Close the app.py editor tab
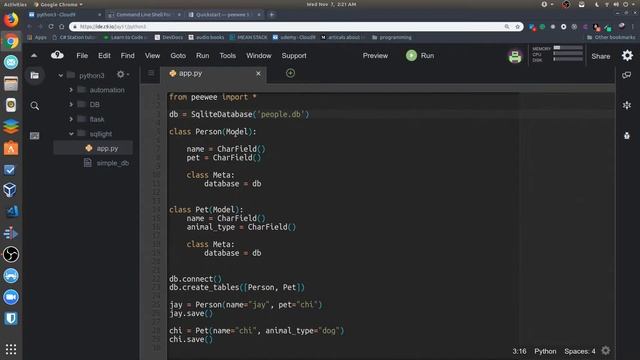The width and height of the screenshot is (640, 360). tap(258, 73)
